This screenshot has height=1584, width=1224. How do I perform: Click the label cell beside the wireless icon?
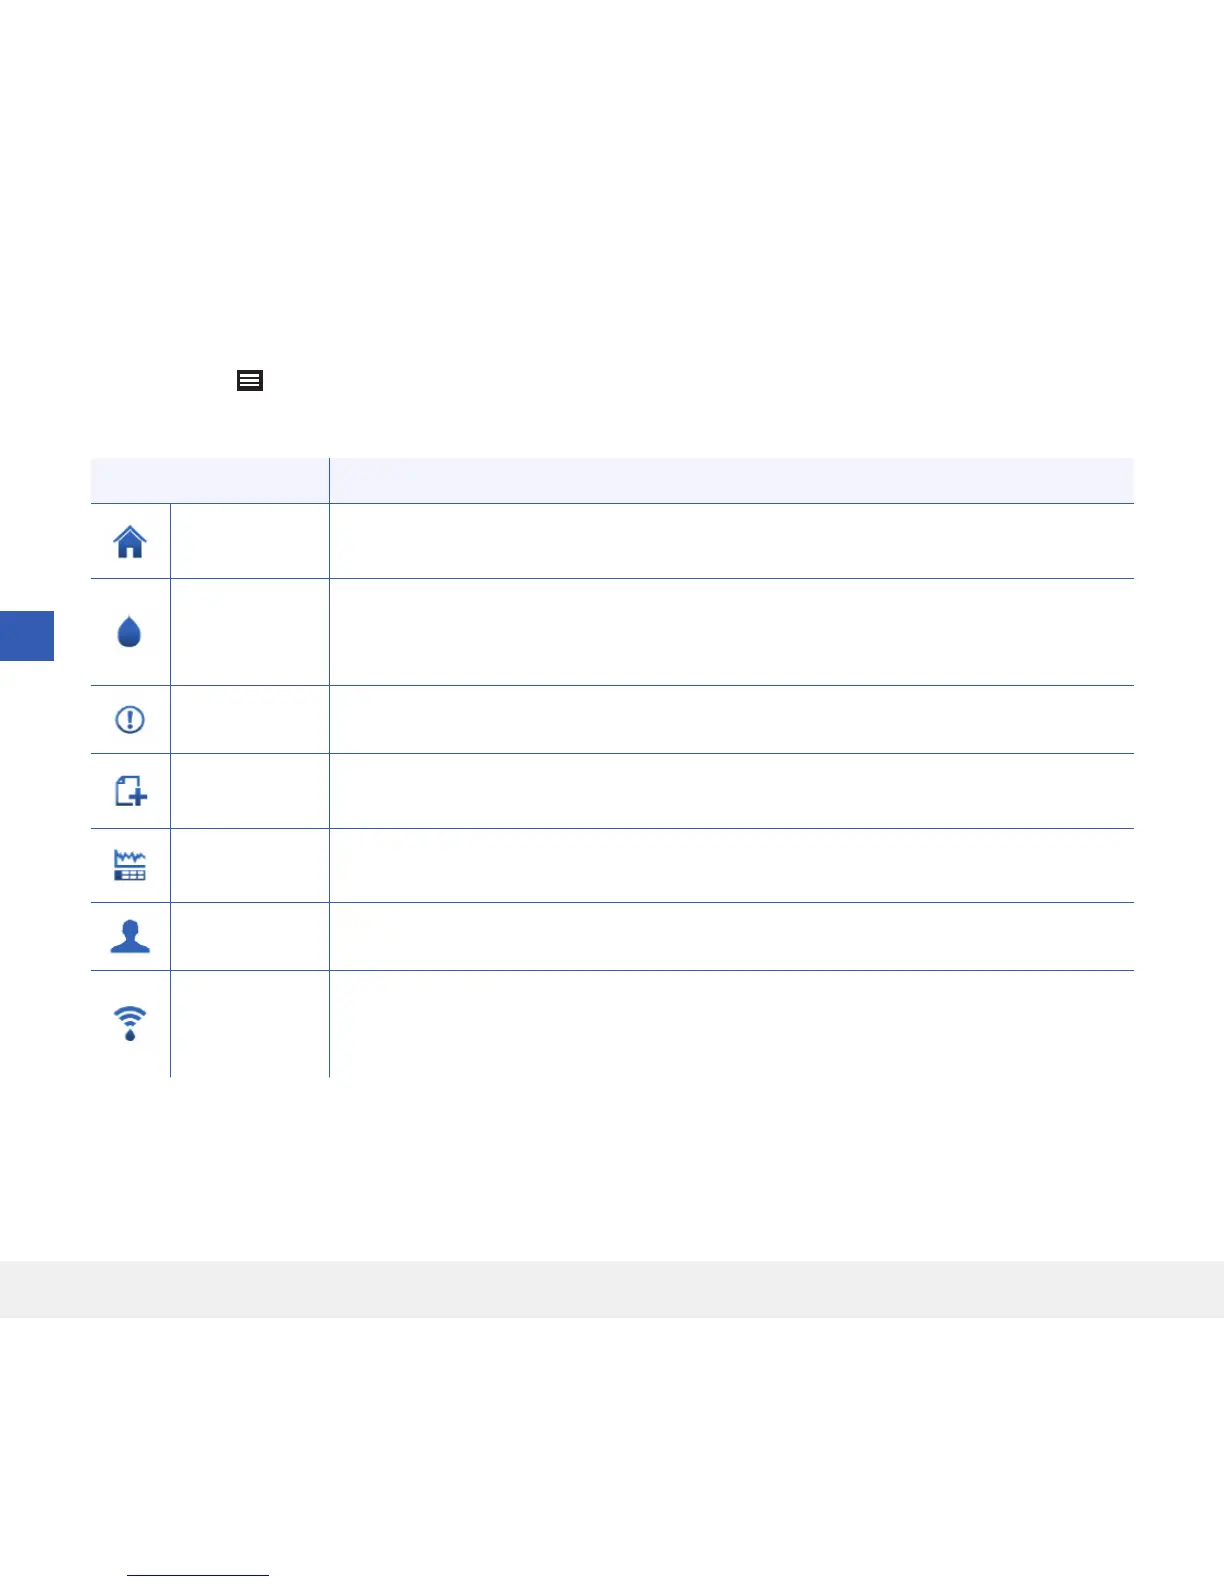point(250,1023)
